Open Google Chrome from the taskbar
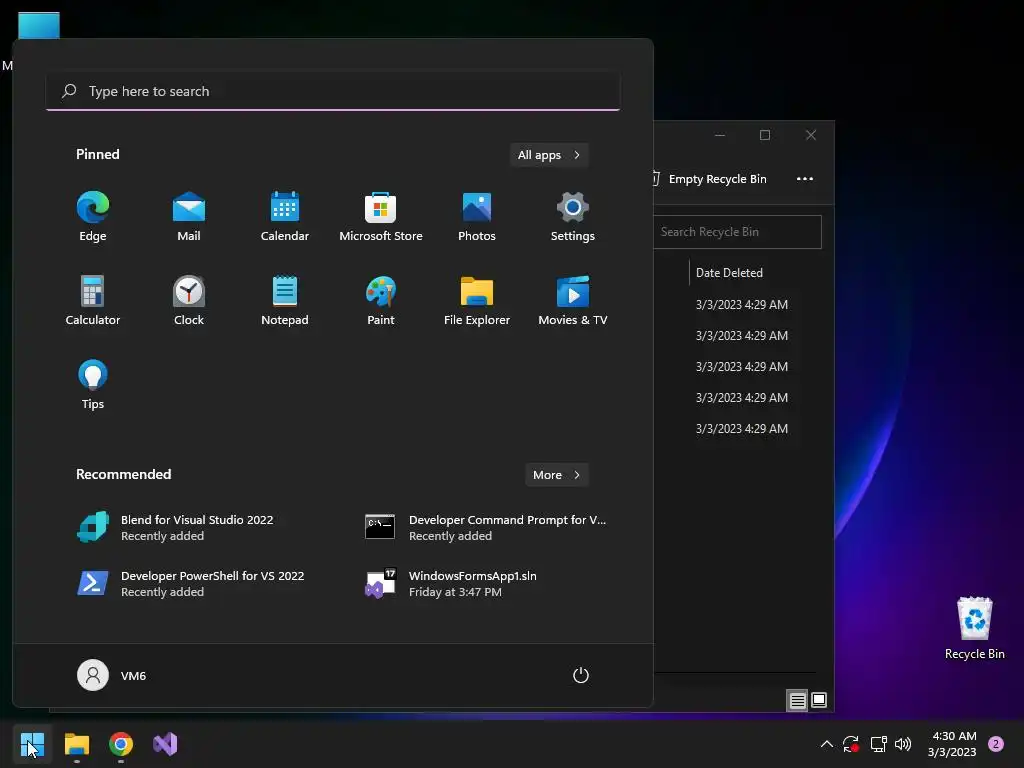The height and width of the screenshot is (768, 1024). (x=121, y=744)
